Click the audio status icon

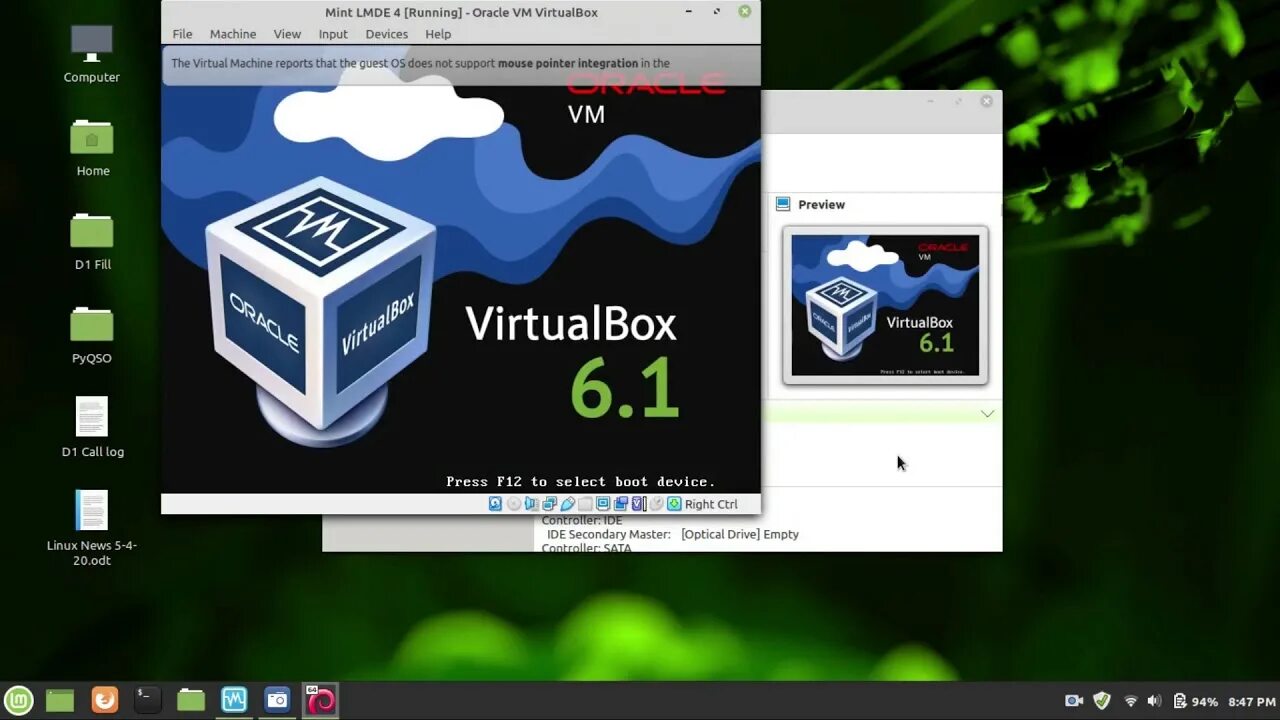click(531, 504)
